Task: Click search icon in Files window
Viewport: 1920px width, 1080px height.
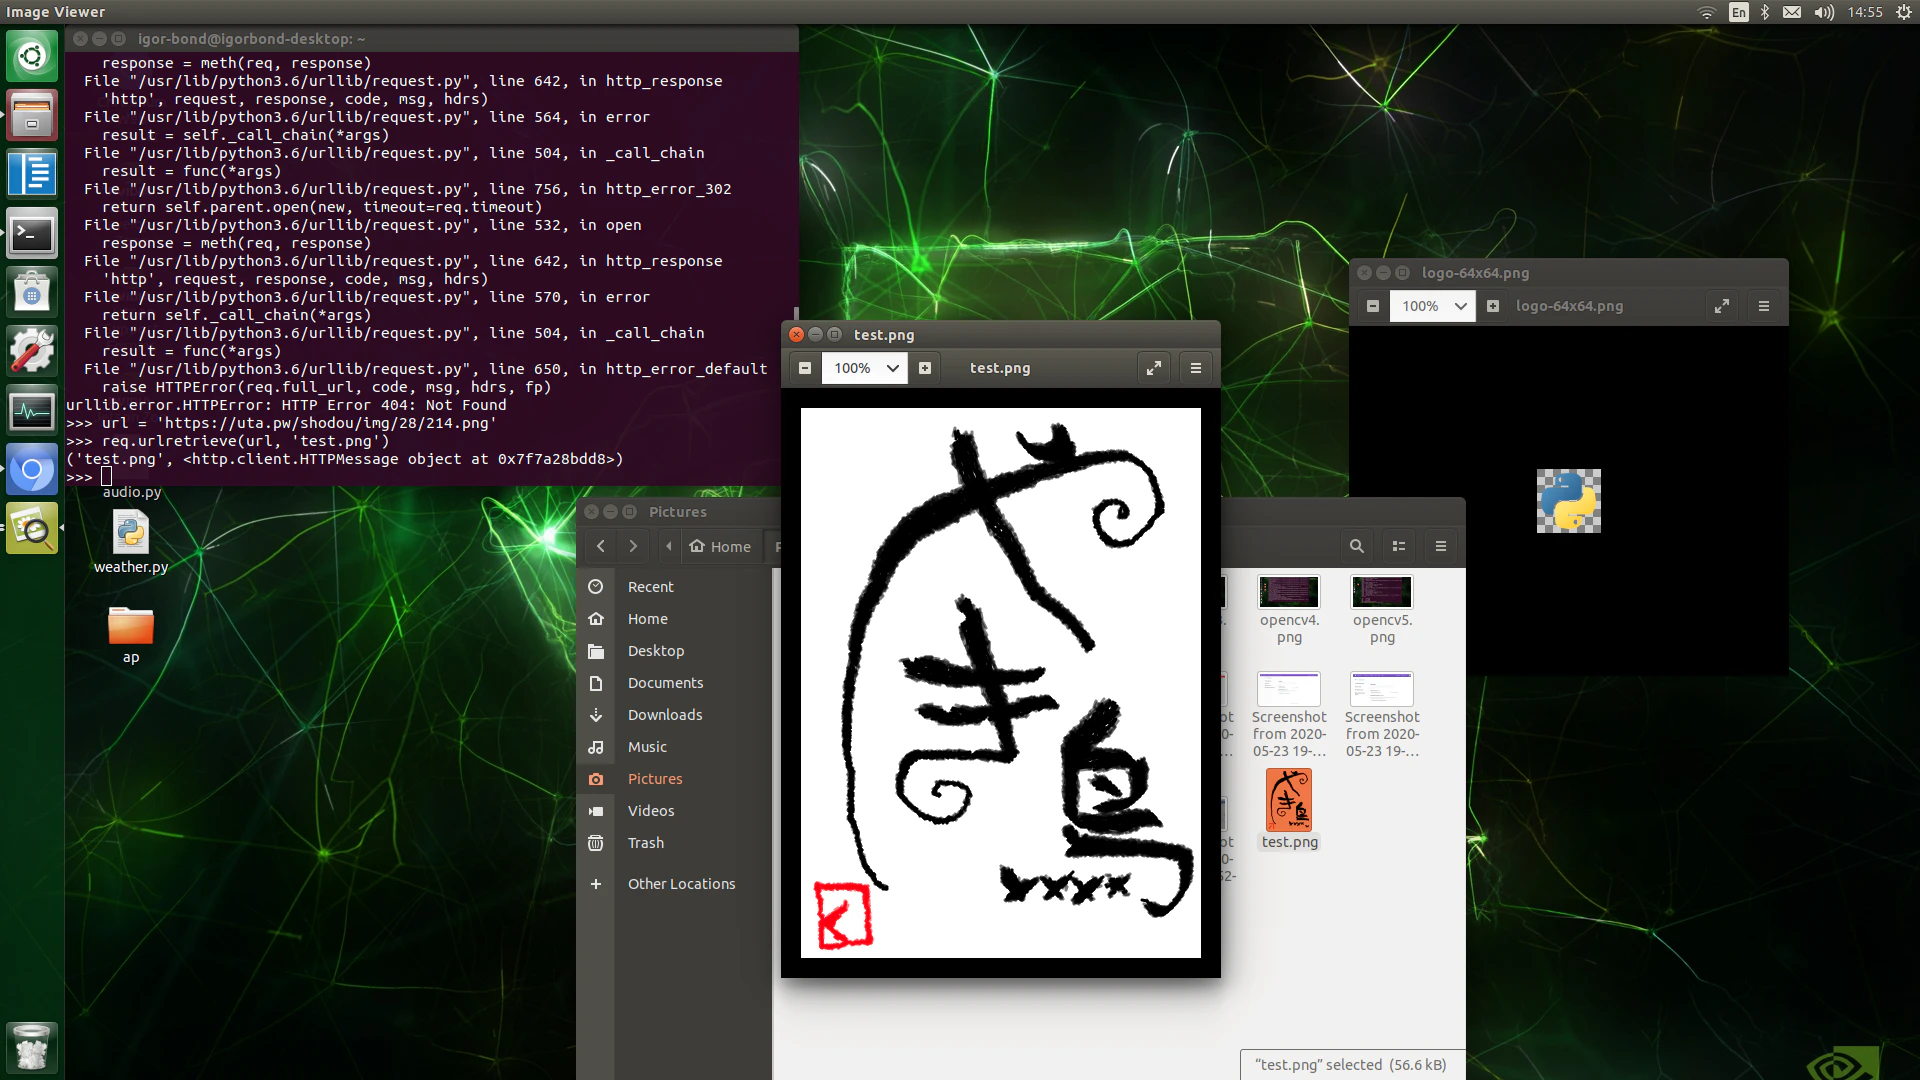Action: tap(1357, 546)
